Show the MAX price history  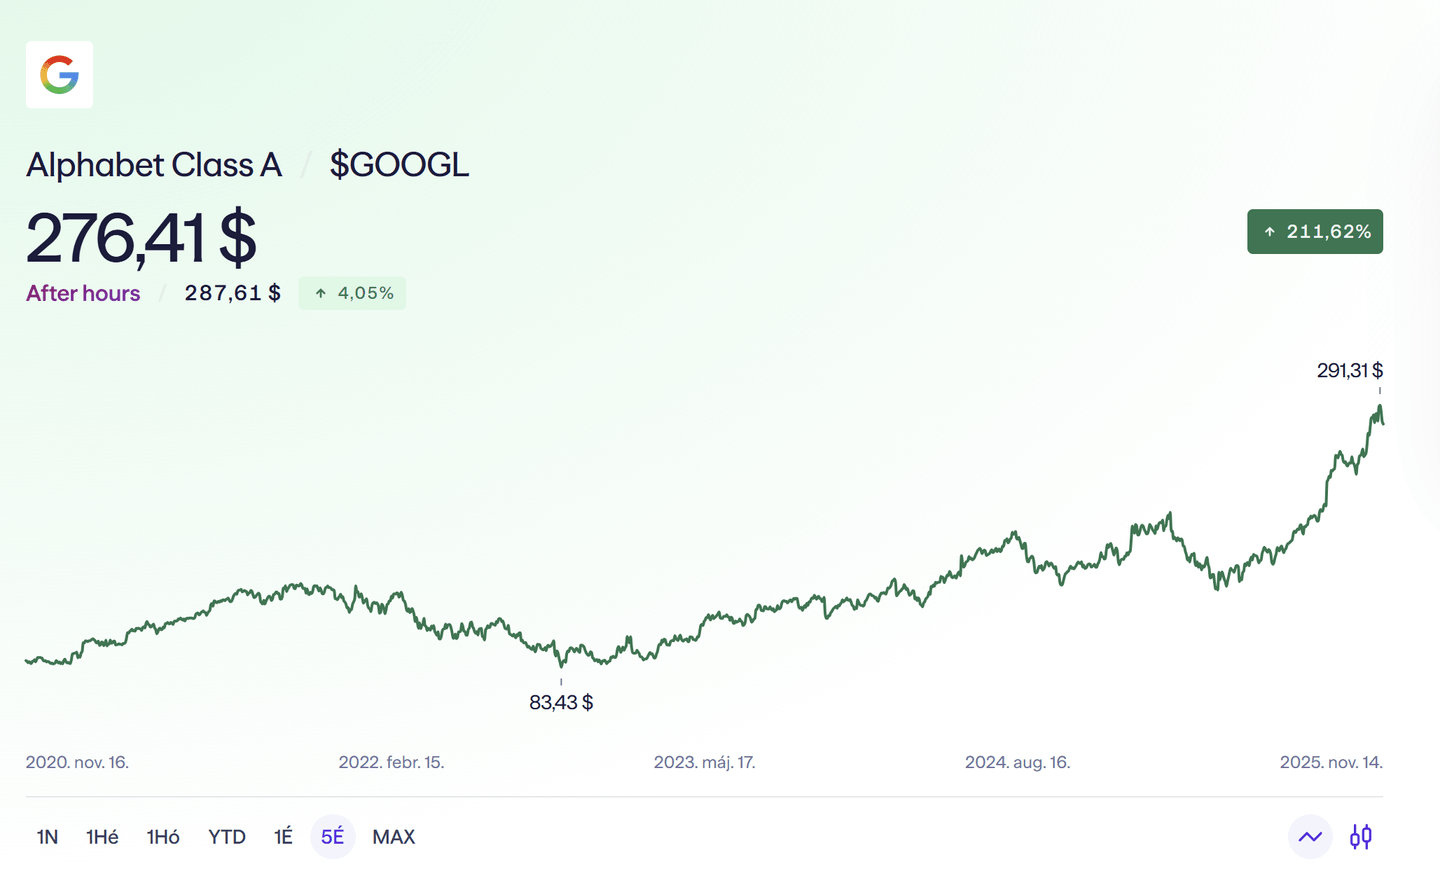click(x=393, y=837)
